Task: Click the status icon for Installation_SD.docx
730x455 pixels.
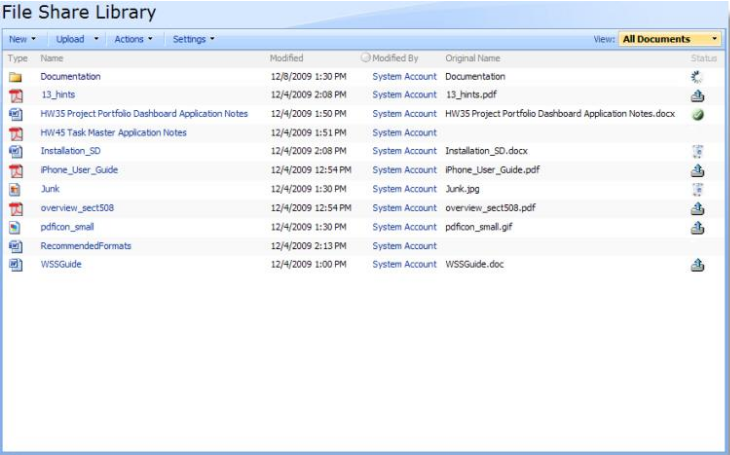Action: tap(697, 151)
